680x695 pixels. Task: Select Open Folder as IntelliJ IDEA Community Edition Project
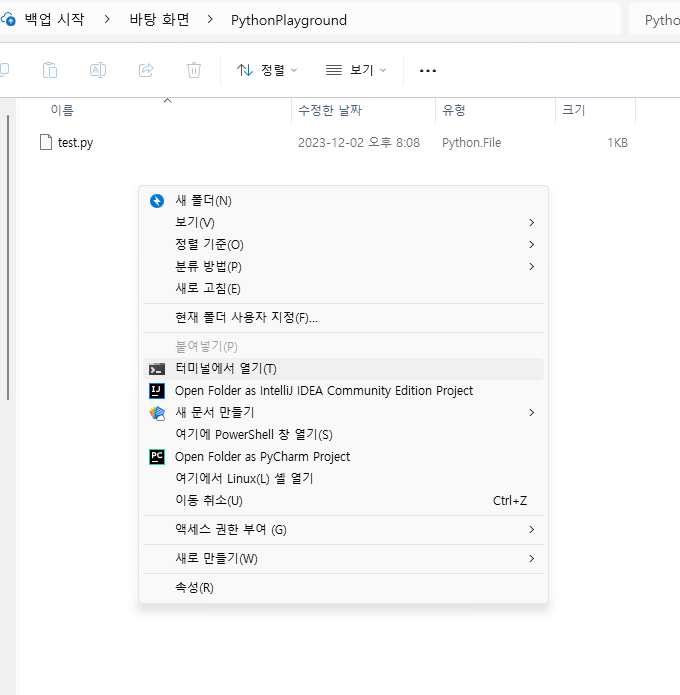coord(344,391)
